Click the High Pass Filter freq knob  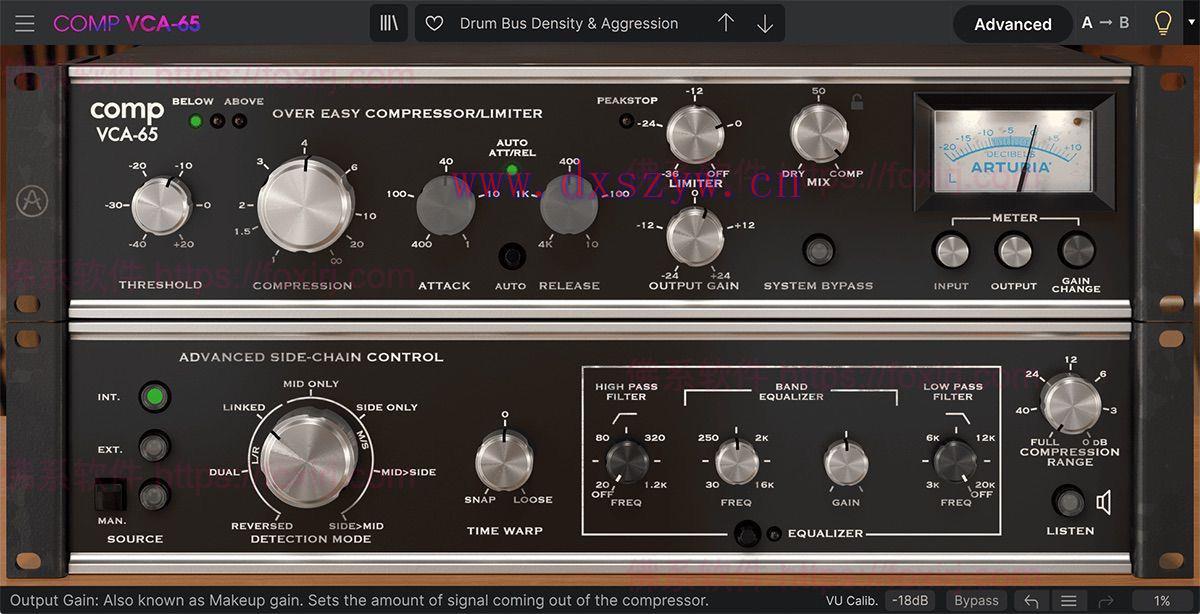coord(627,462)
